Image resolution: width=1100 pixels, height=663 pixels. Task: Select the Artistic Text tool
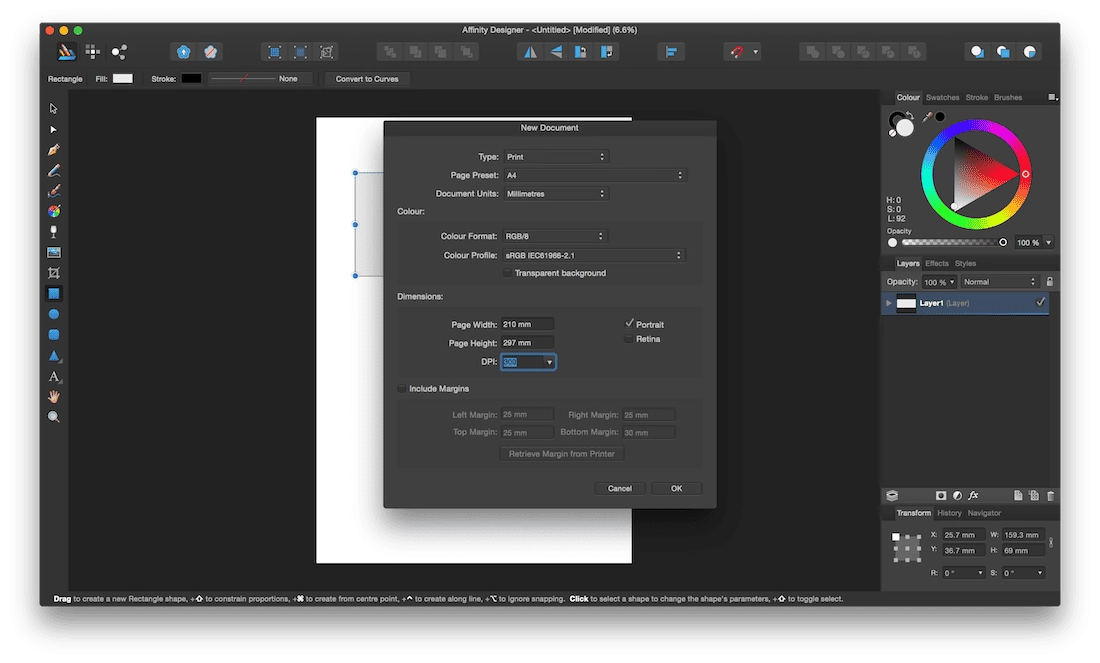pyautogui.click(x=53, y=377)
